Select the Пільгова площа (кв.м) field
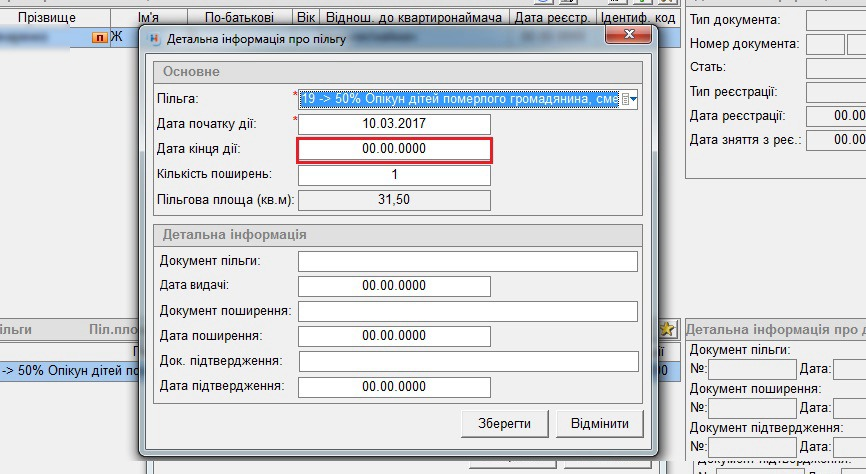The height and width of the screenshot is (474, 866). (x=394, y=200)
